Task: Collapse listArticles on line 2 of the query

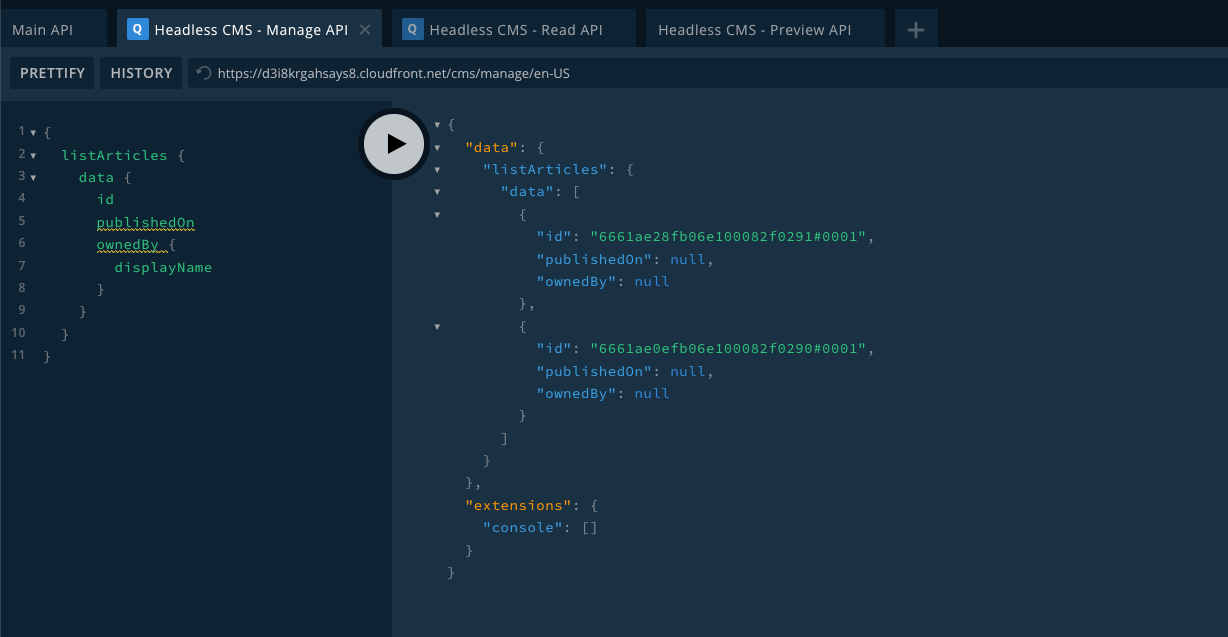Action: [x=34, y=155]
